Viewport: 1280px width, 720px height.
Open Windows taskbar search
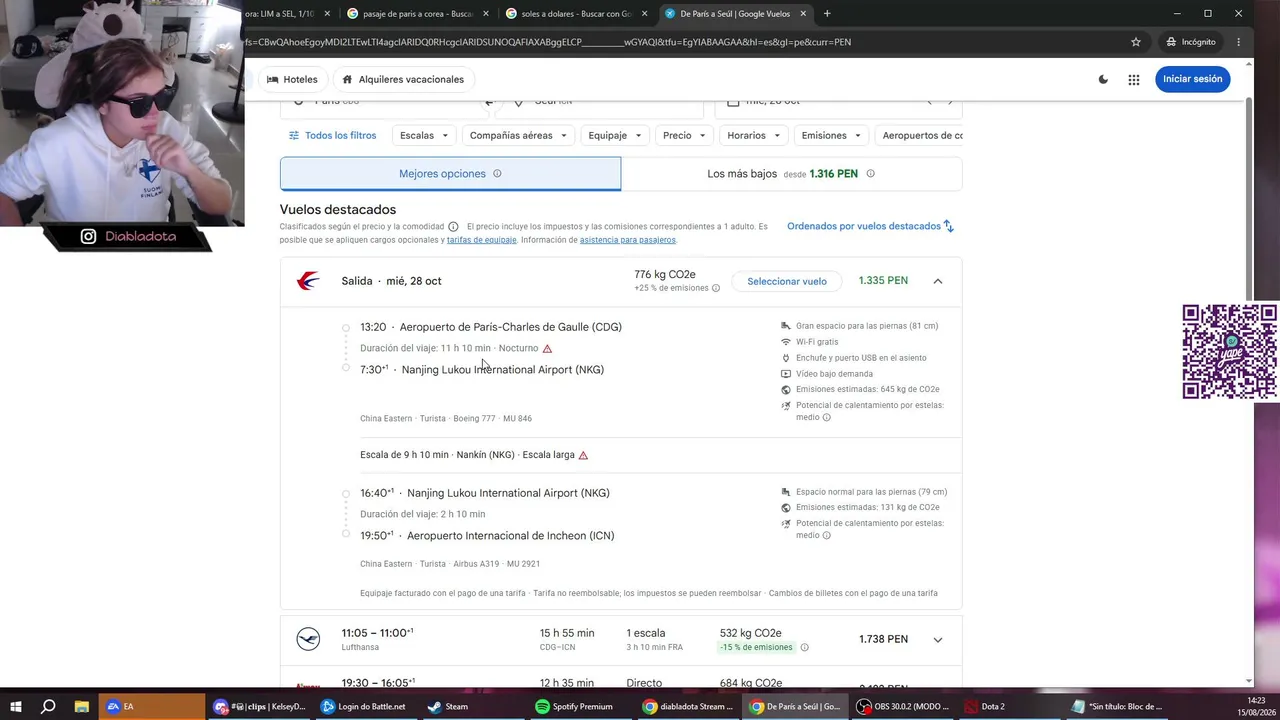tap(48, 706)
